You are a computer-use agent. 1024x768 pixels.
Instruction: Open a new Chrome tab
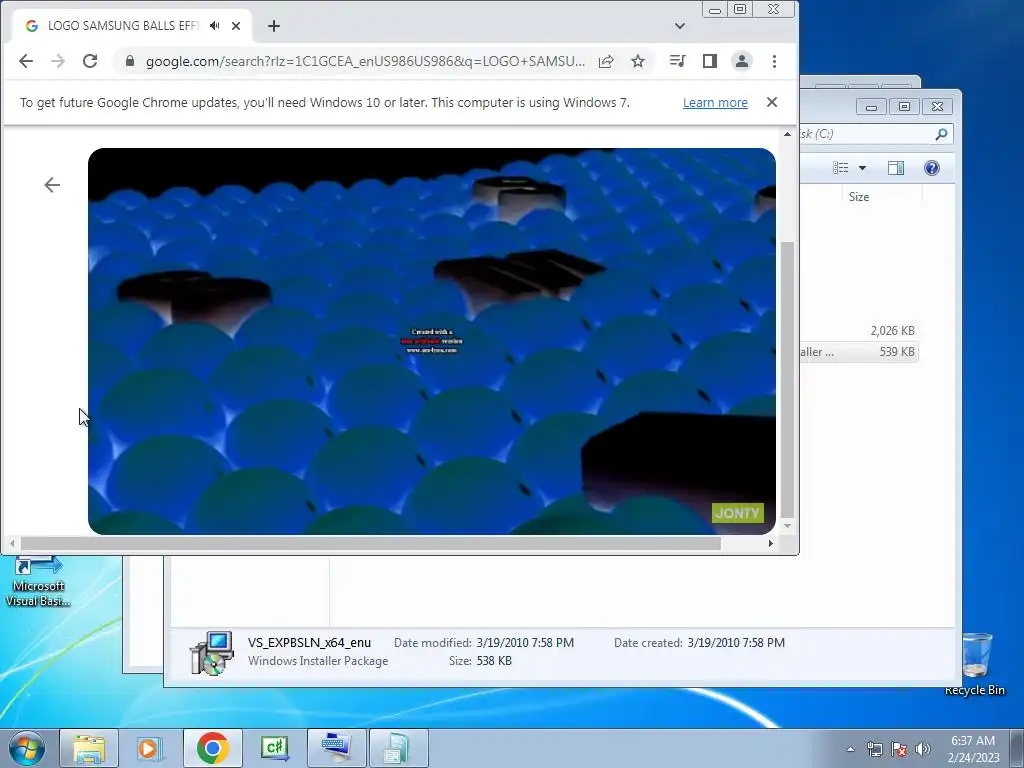(274, 25)
